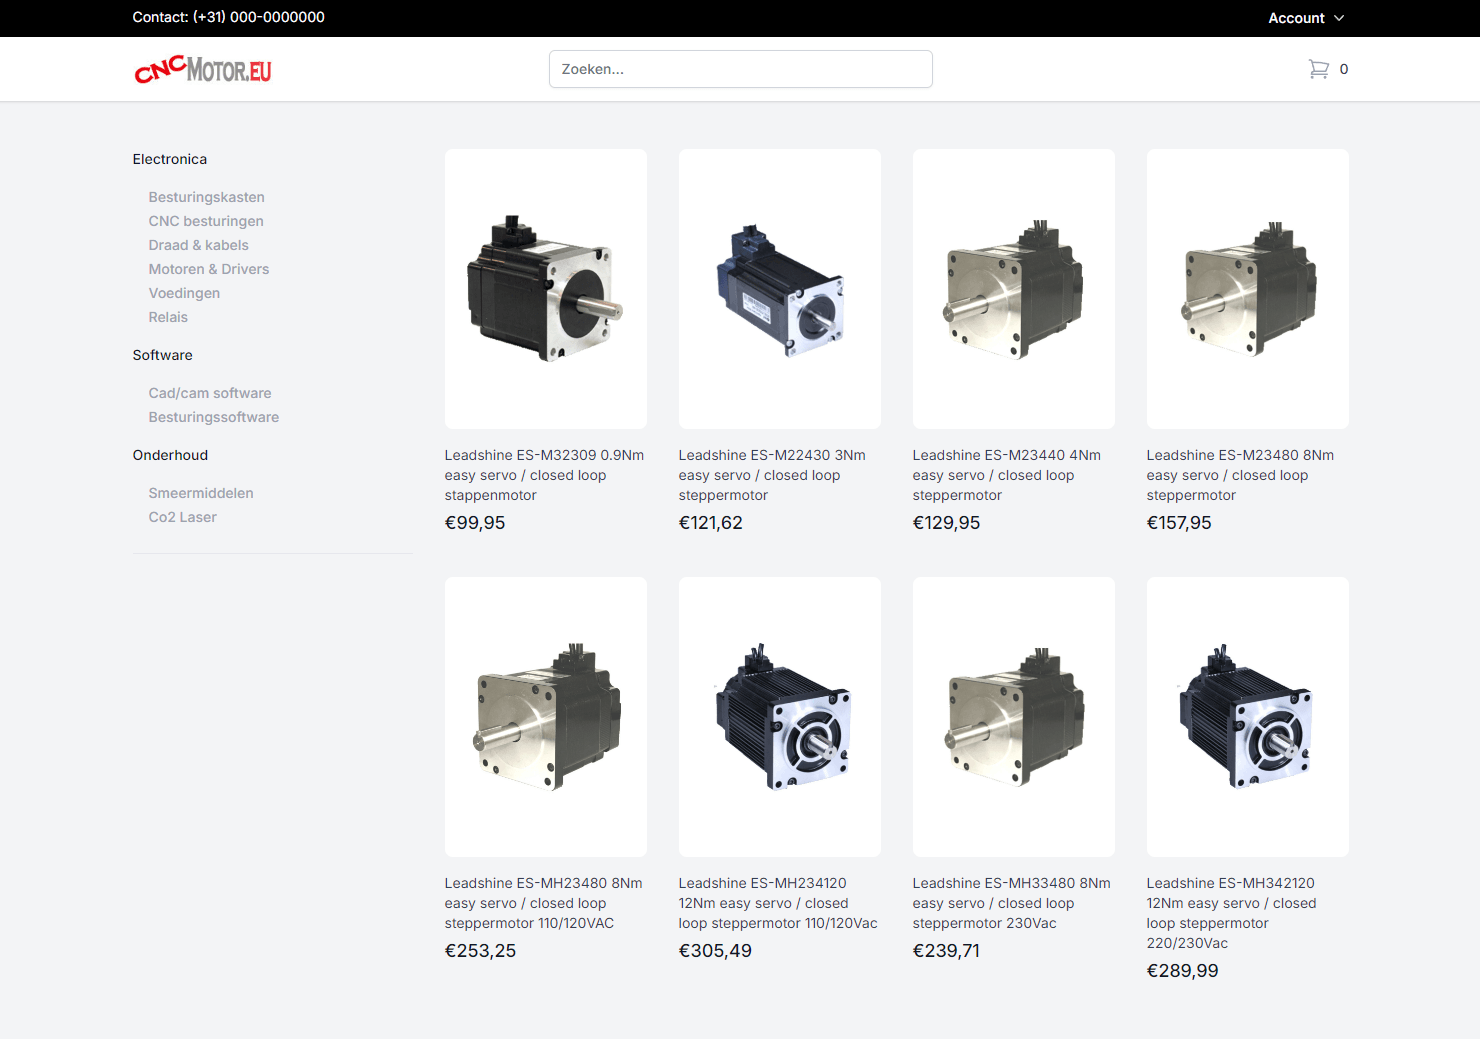The height and width of the screenshot is (1039, 1480).
Task: Click Leadshine ES-M22430 3Nm product title
Action: point(772,475)
